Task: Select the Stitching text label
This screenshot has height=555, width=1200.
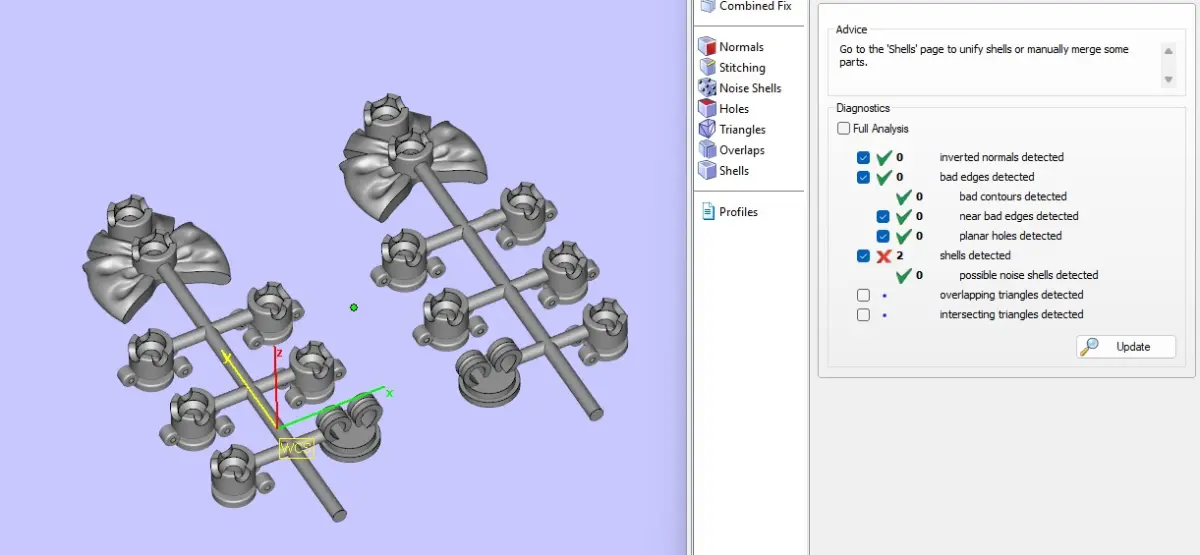Action: tap(742, 68)
